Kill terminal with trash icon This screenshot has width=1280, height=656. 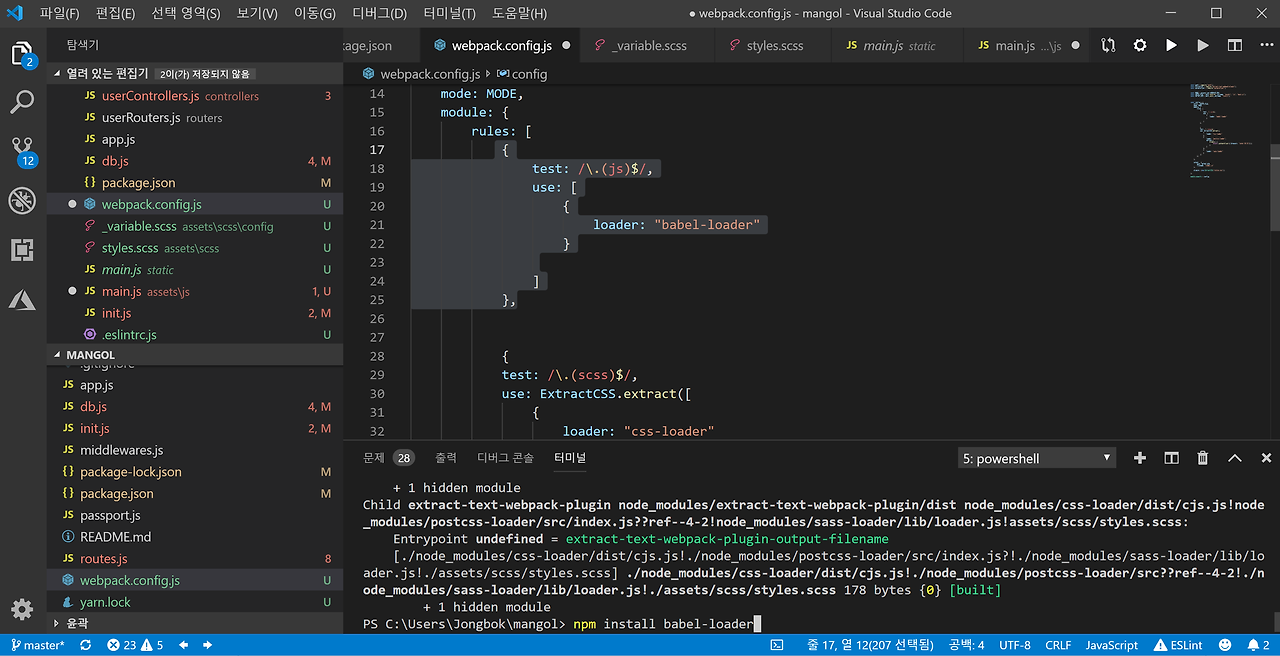[x=1203, y=458]
